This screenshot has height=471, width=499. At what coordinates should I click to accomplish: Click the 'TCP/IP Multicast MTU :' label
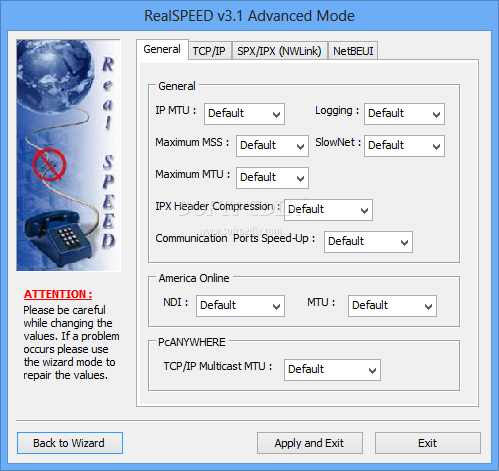pyautogui.click(x=218, y=366)
